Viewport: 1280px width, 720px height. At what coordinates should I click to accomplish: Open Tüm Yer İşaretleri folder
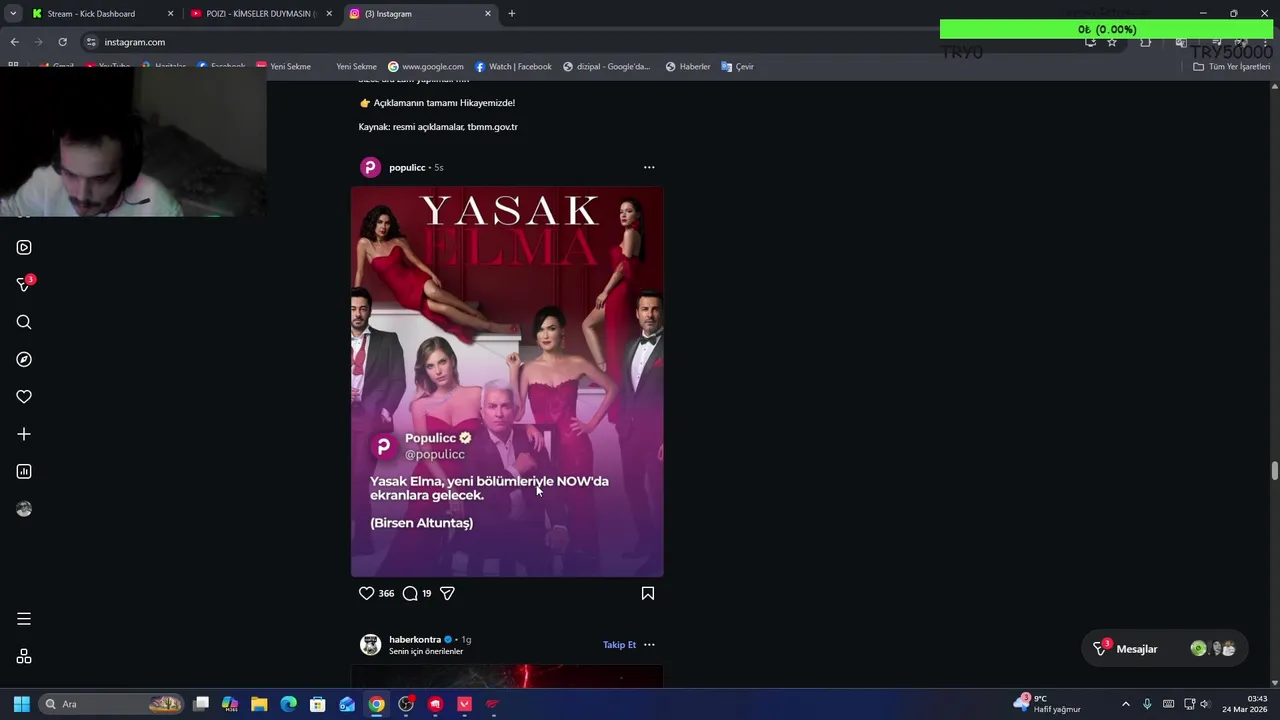click(x=1231, y=67)
